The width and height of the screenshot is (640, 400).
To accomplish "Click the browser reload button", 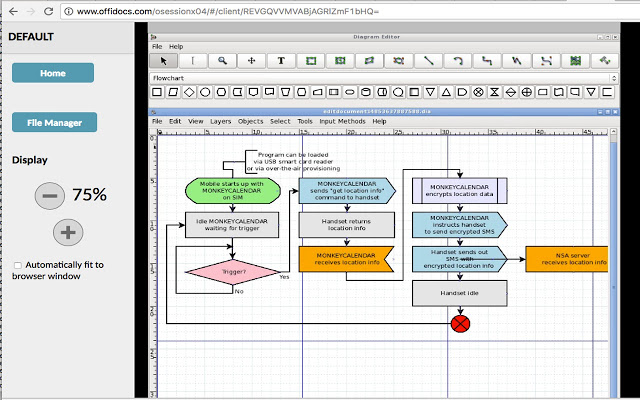I will [50, 10].
